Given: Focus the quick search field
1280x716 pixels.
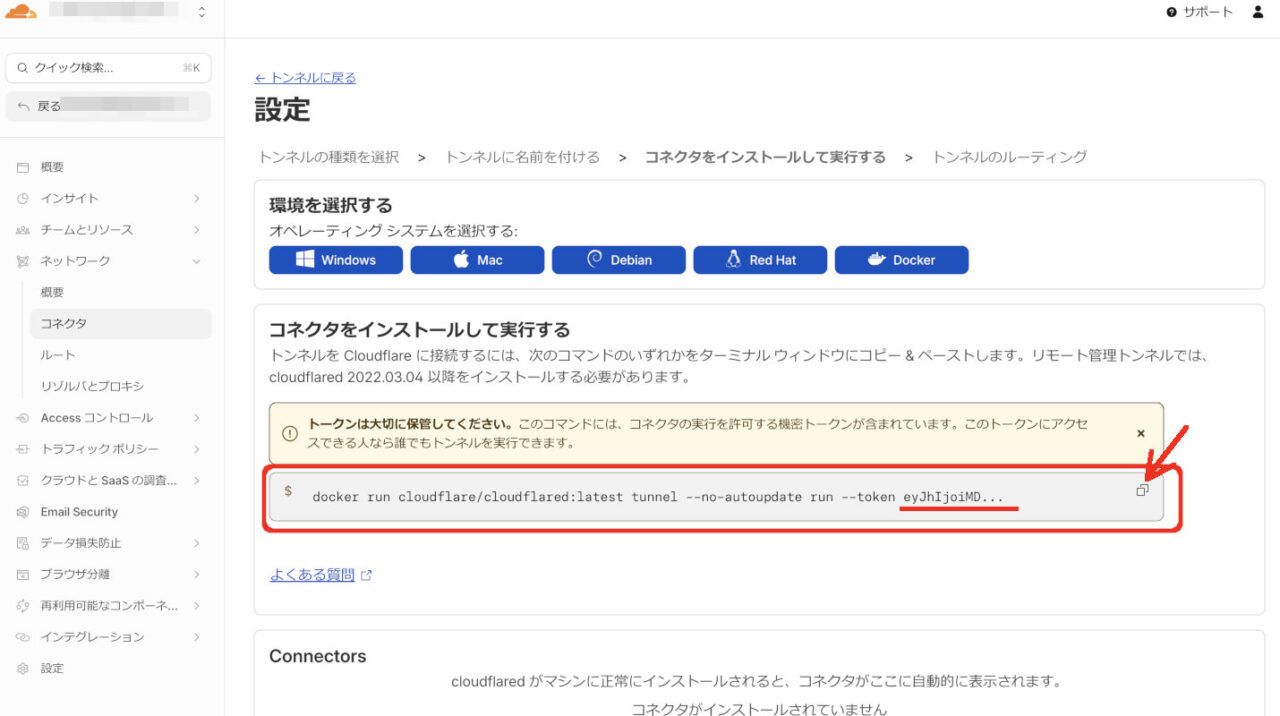Looking at the screenshot, I should click(x=108, y=68).
